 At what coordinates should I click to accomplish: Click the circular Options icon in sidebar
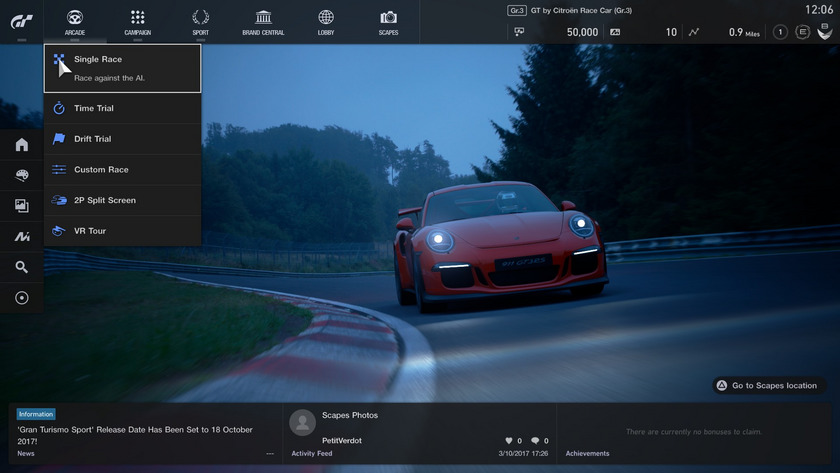(x=21, y=298)
